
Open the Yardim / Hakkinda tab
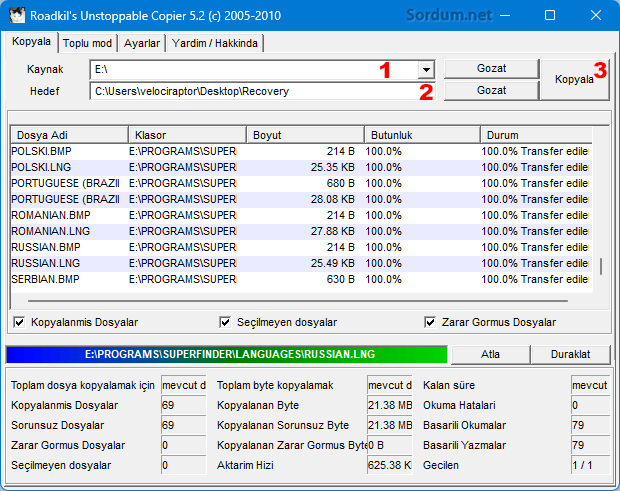point(215,43)
